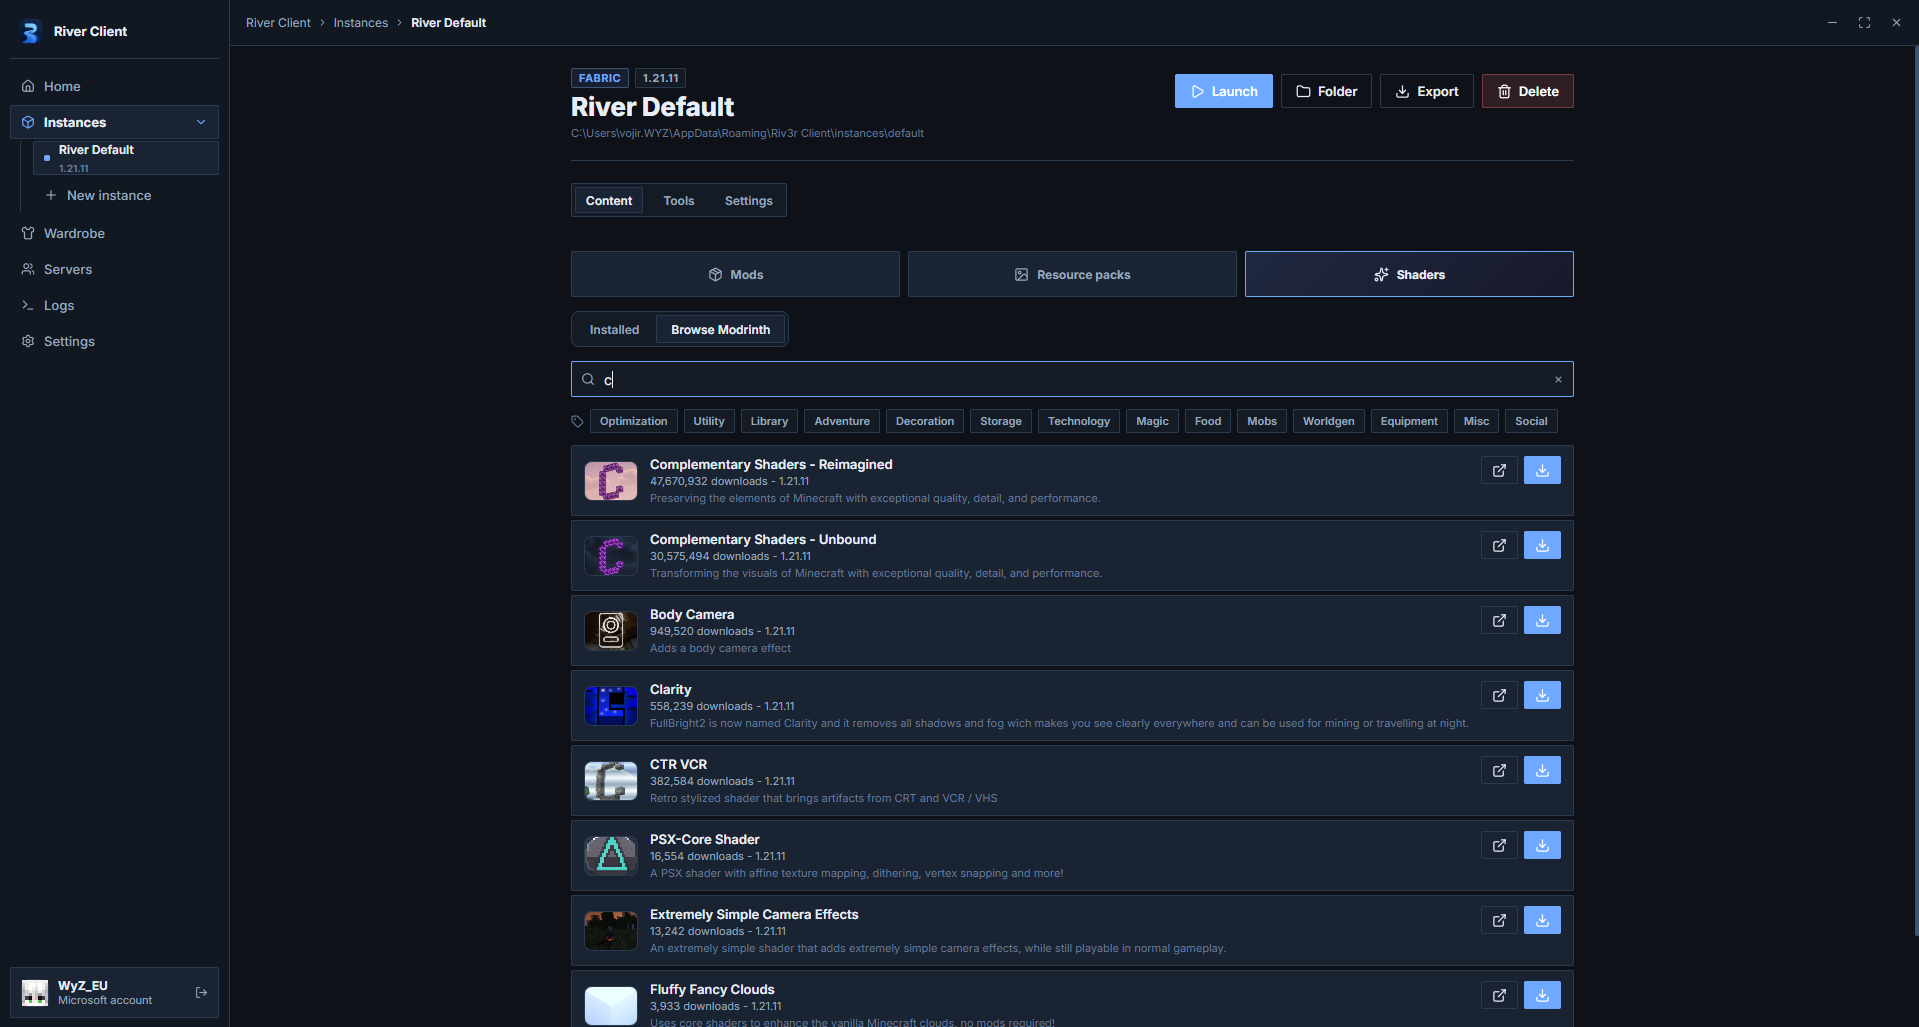
Task: Open Clarity page via external link icon
Action: click(x=1499, y=695)
